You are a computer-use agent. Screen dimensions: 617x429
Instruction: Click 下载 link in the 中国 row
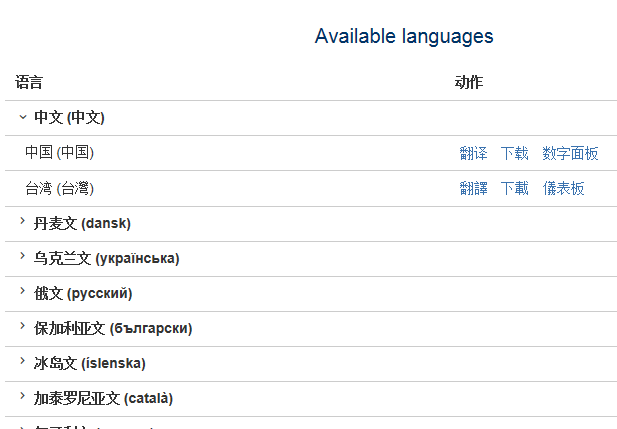click(514, 153)
